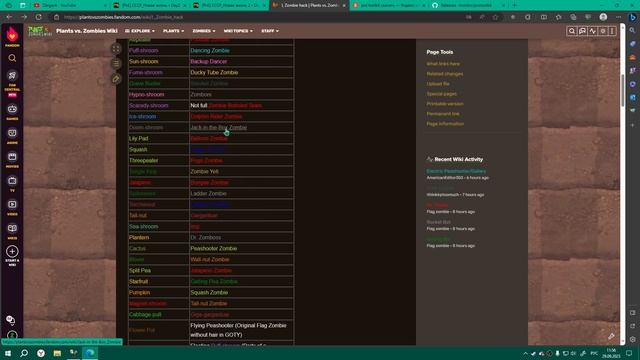Image resolution: width=640 pixels, height=360 pixels.
Task: Click the Dr. Zomboss cell
Action: click(x=241, y=238)
